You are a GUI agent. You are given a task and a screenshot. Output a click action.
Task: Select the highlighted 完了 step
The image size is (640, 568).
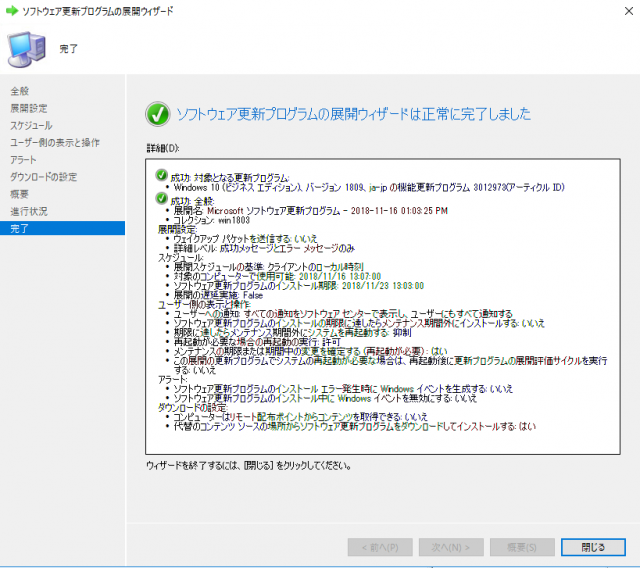20,228
